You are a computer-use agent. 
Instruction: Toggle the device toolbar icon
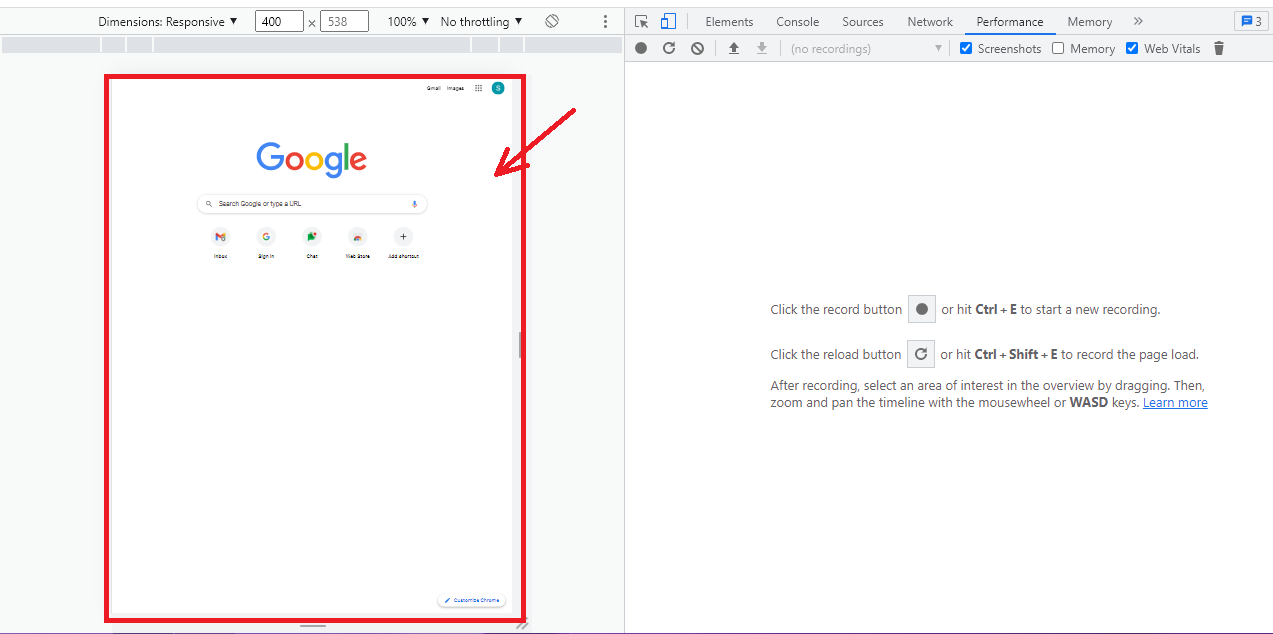tap(668, 21)
